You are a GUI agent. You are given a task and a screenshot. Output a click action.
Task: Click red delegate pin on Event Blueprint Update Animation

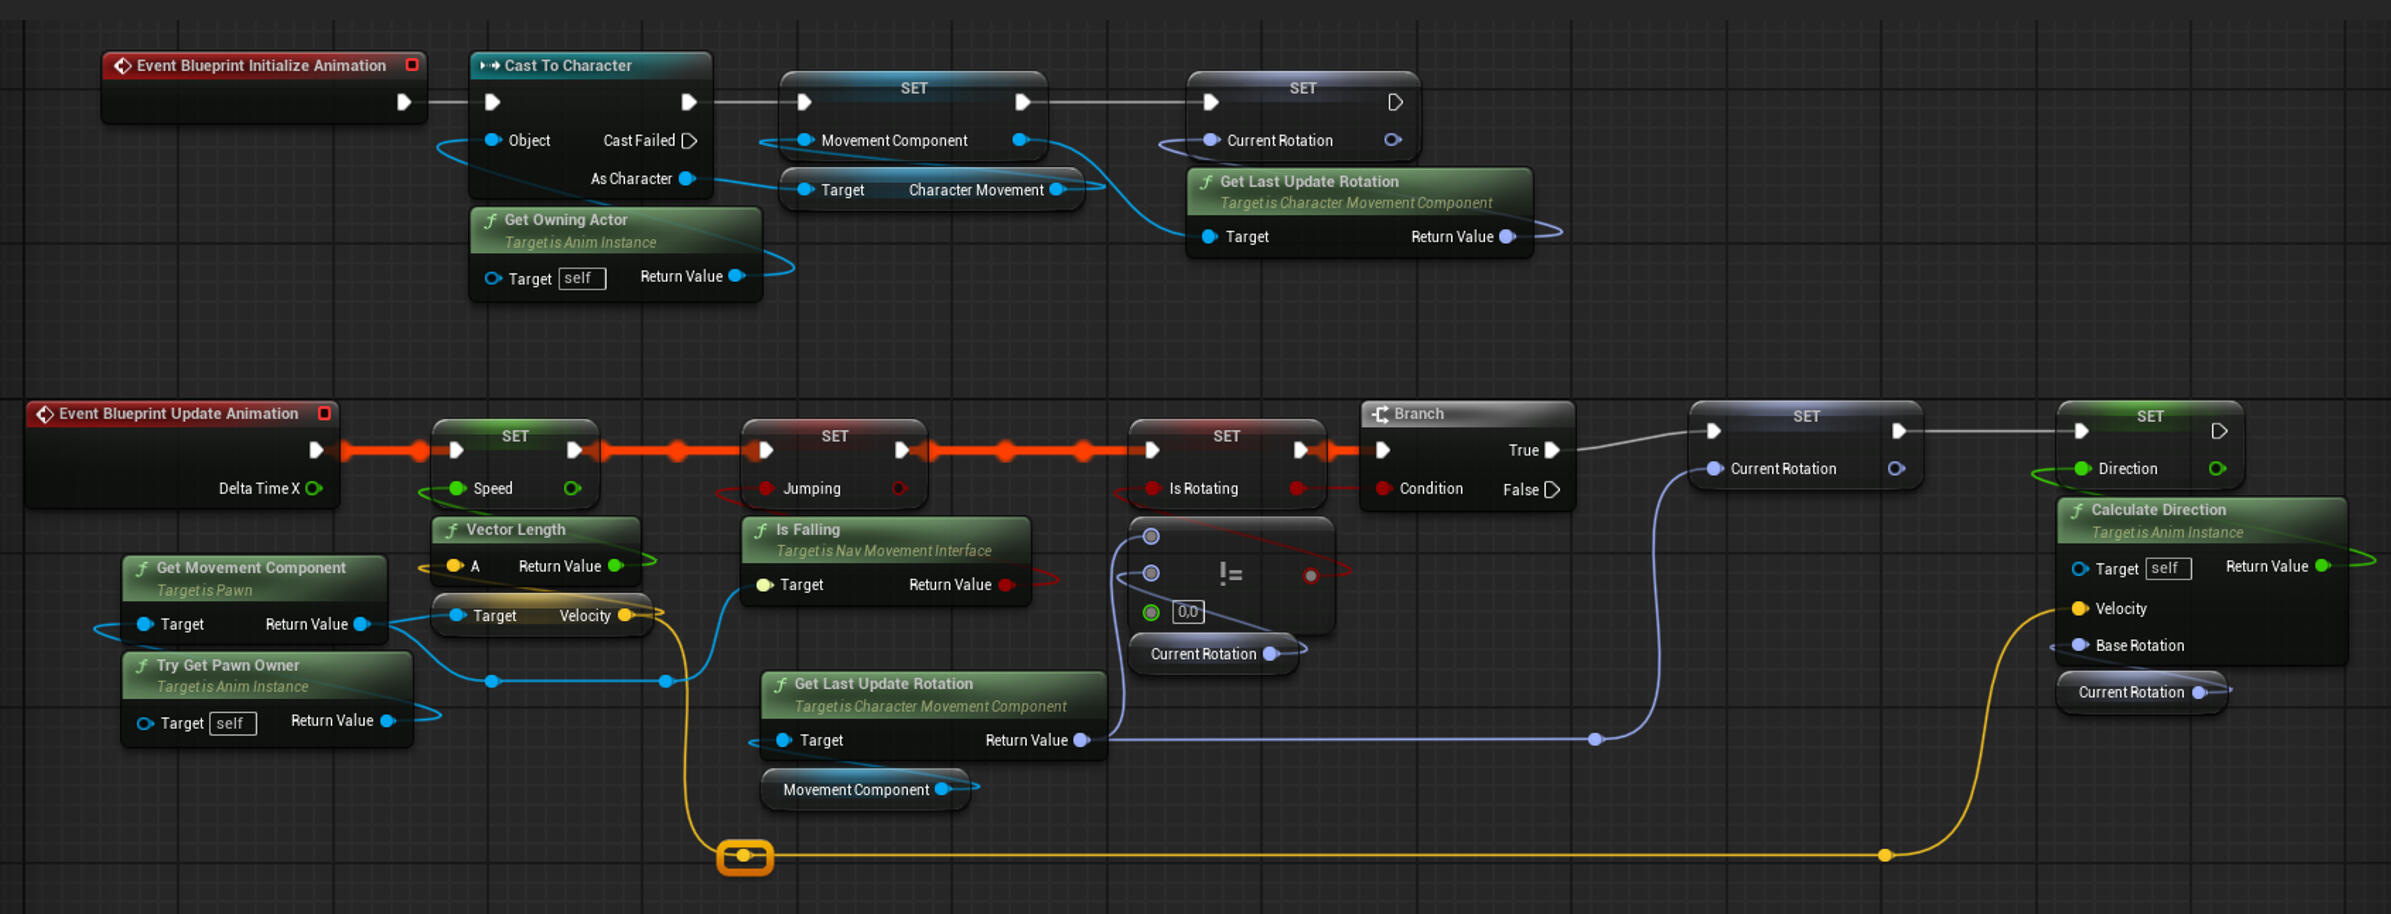point(325,413)
